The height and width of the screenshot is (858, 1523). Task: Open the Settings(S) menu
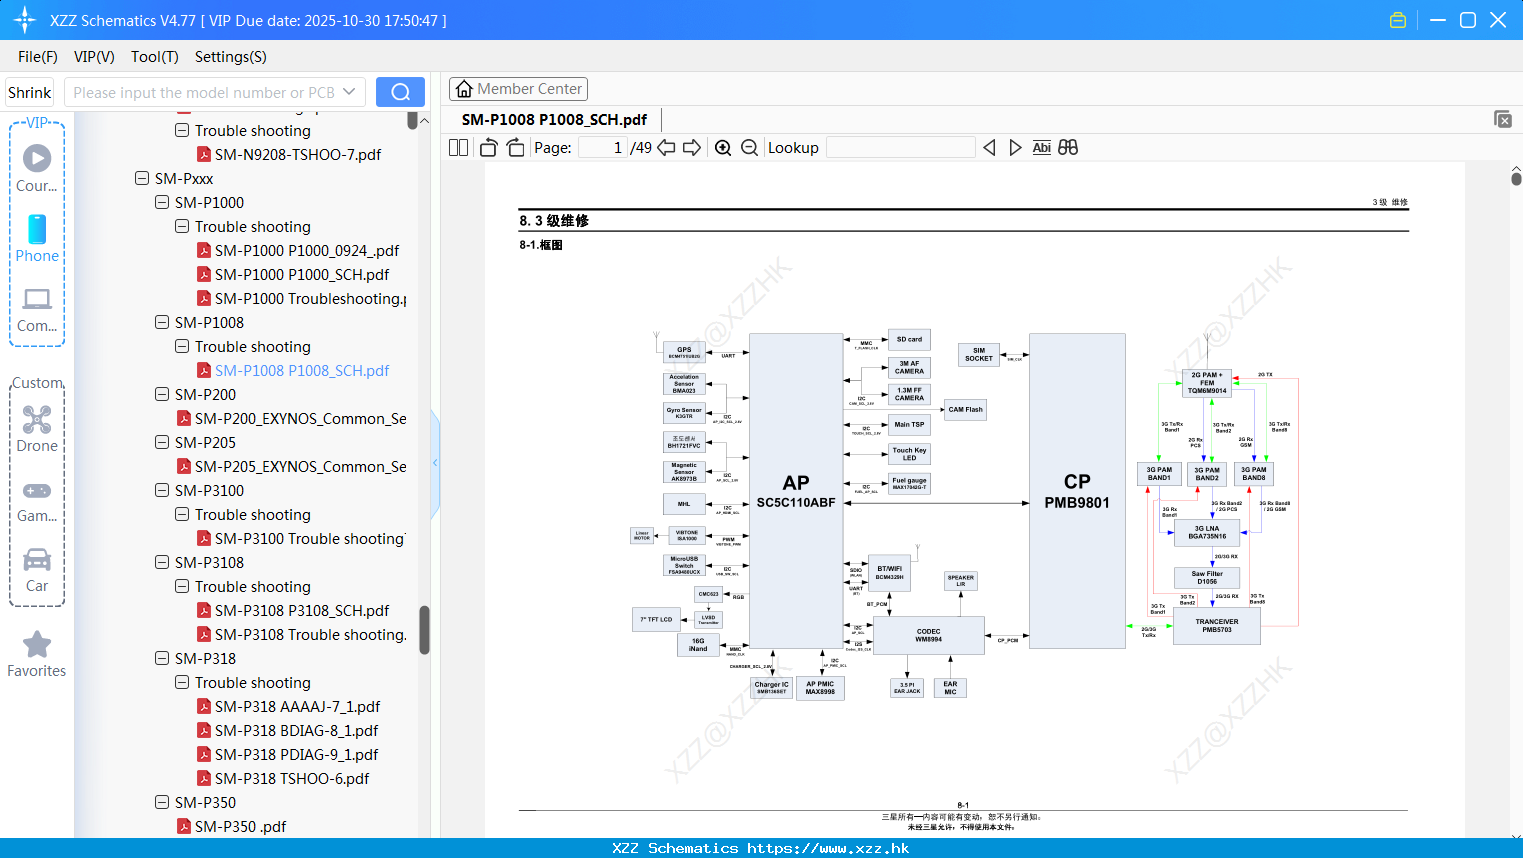coord(231,57)
